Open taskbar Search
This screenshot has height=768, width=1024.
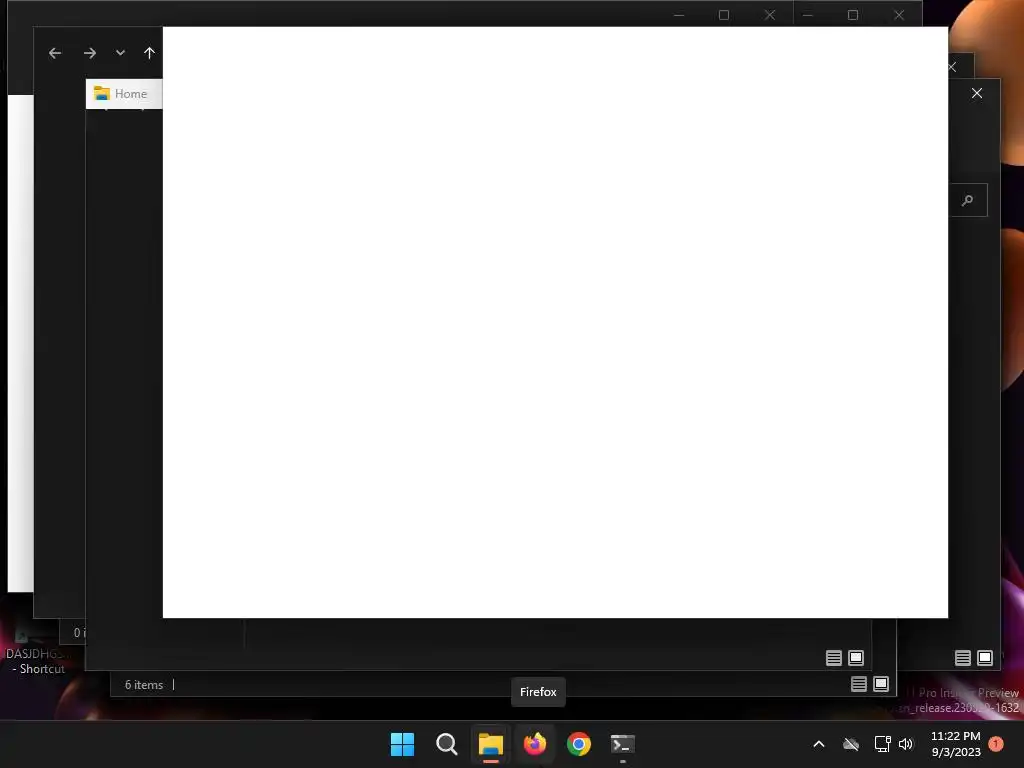point(447,744)
